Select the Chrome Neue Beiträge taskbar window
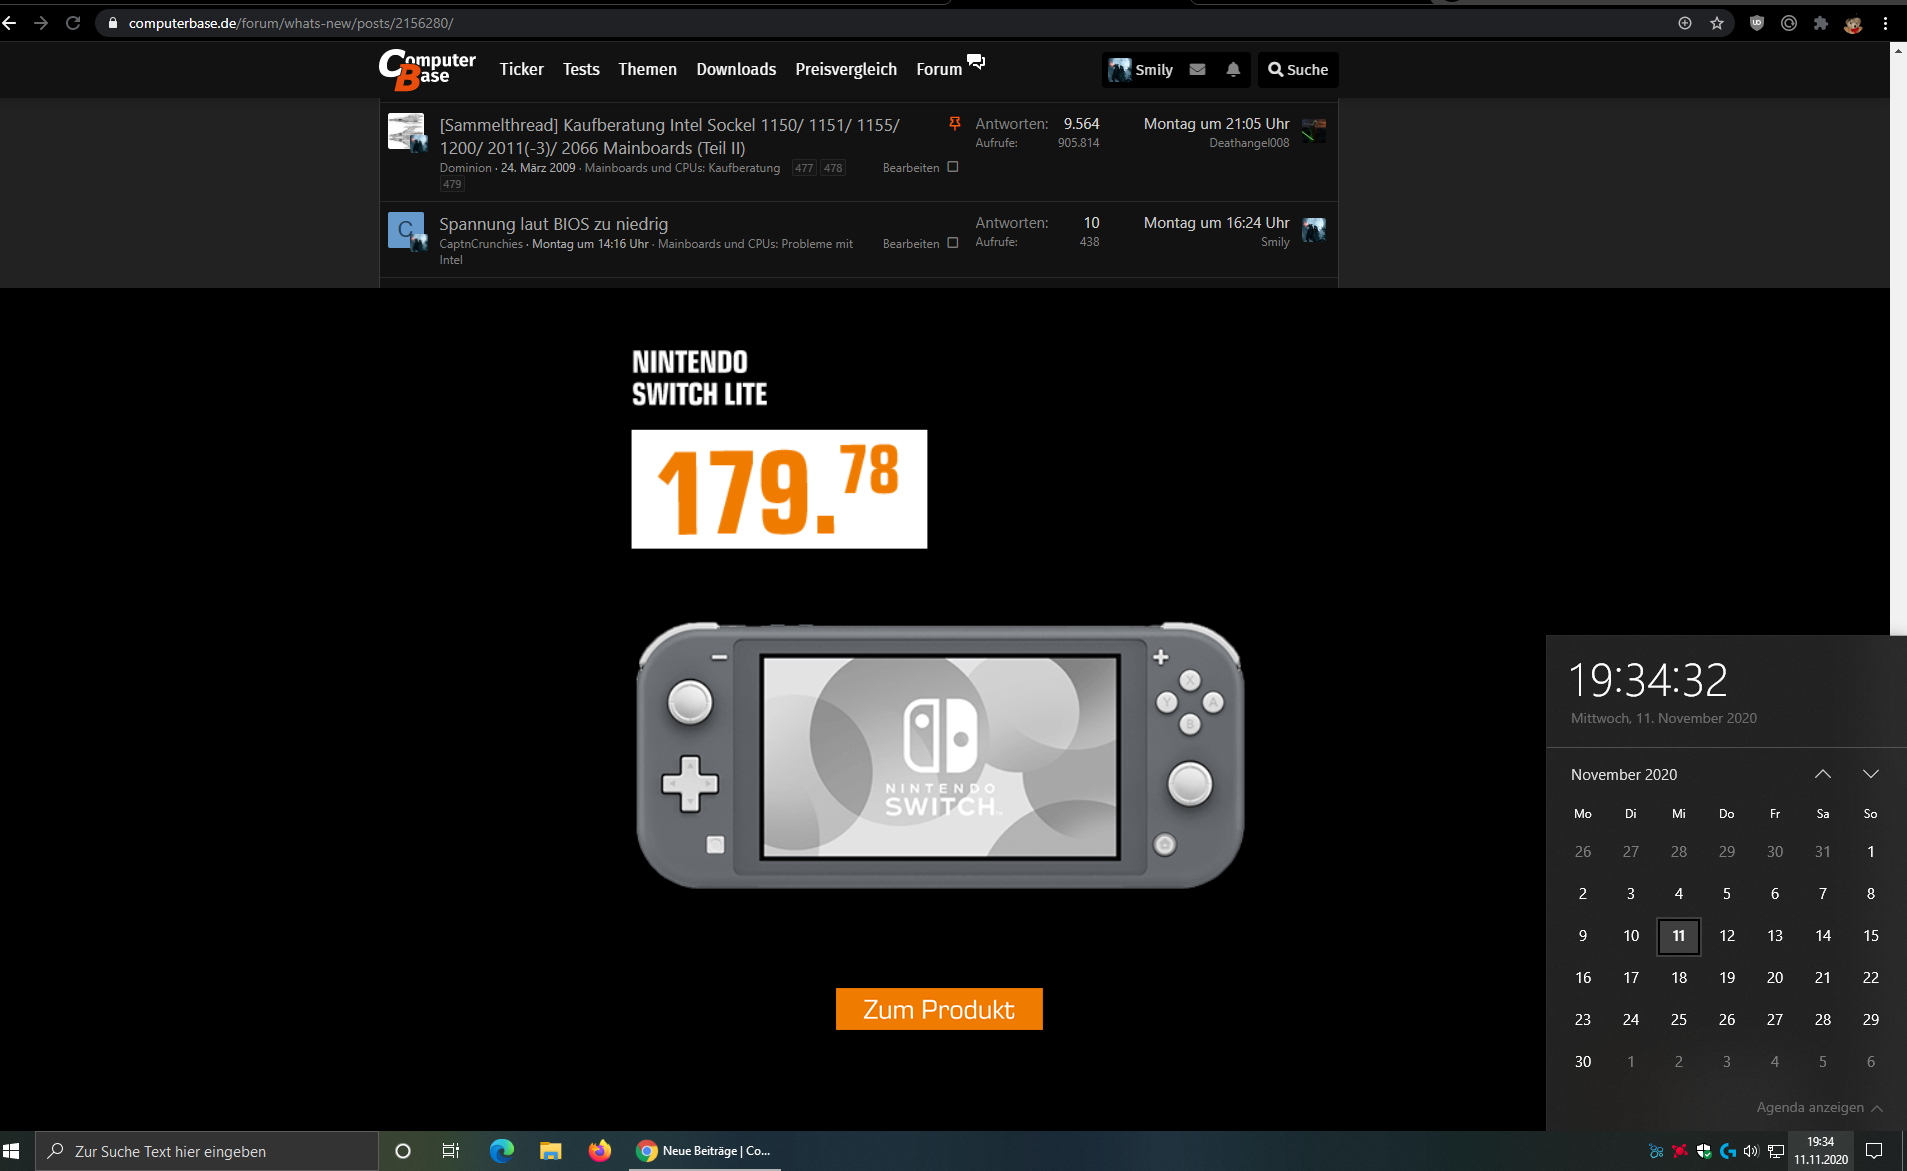The height and width of the screenshot is (1171, 1907). tap(704, 1151)
